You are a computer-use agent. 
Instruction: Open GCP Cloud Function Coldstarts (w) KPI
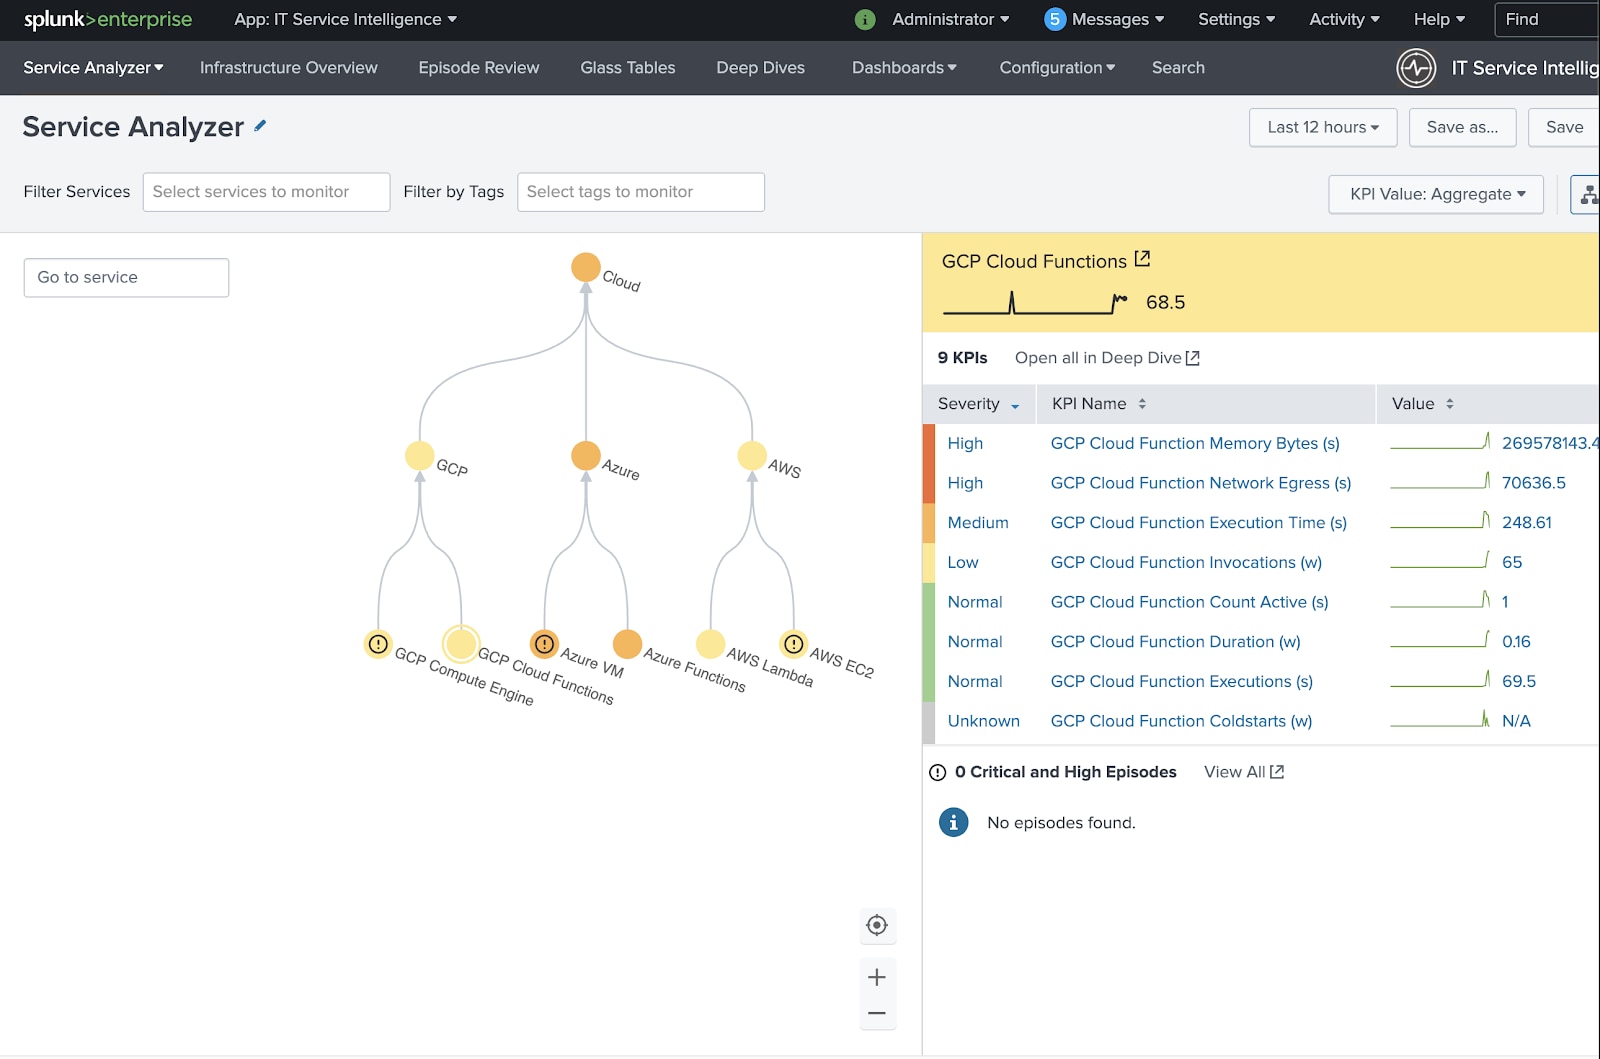click(1181, 721)
